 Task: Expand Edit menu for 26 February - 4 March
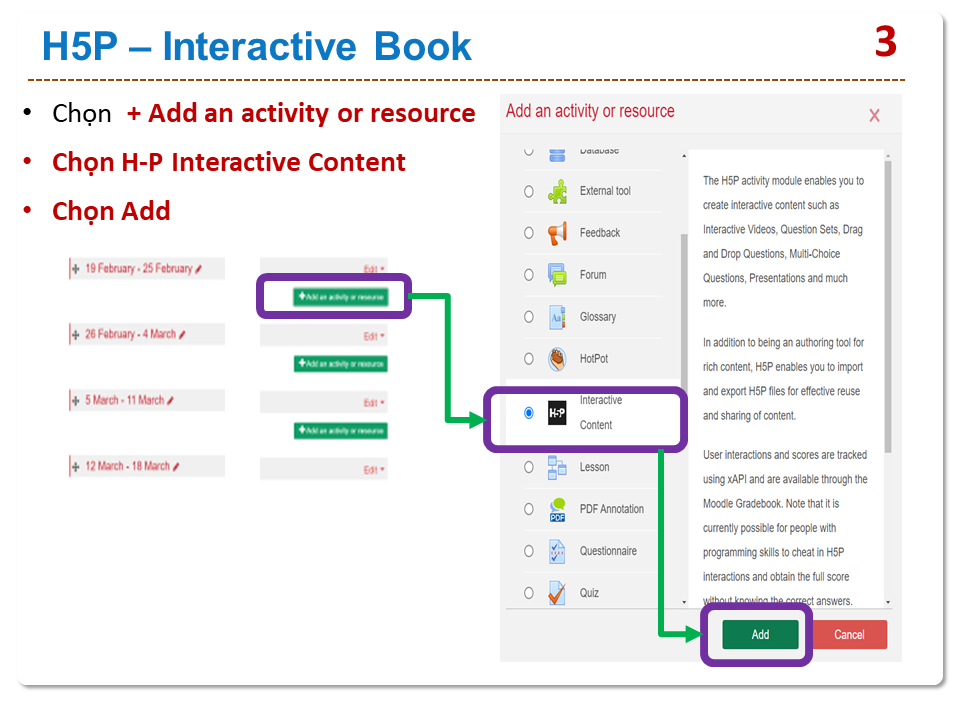click(x=373, y=336)
